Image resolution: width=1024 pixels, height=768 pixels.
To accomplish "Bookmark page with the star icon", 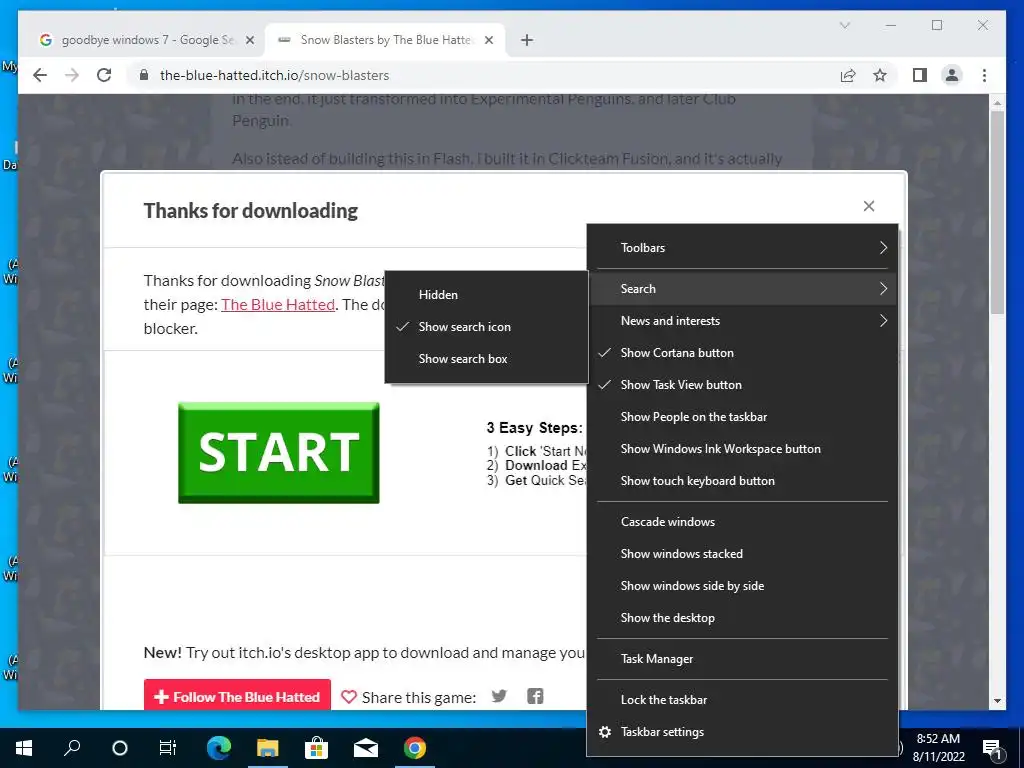I will (880, 75).
